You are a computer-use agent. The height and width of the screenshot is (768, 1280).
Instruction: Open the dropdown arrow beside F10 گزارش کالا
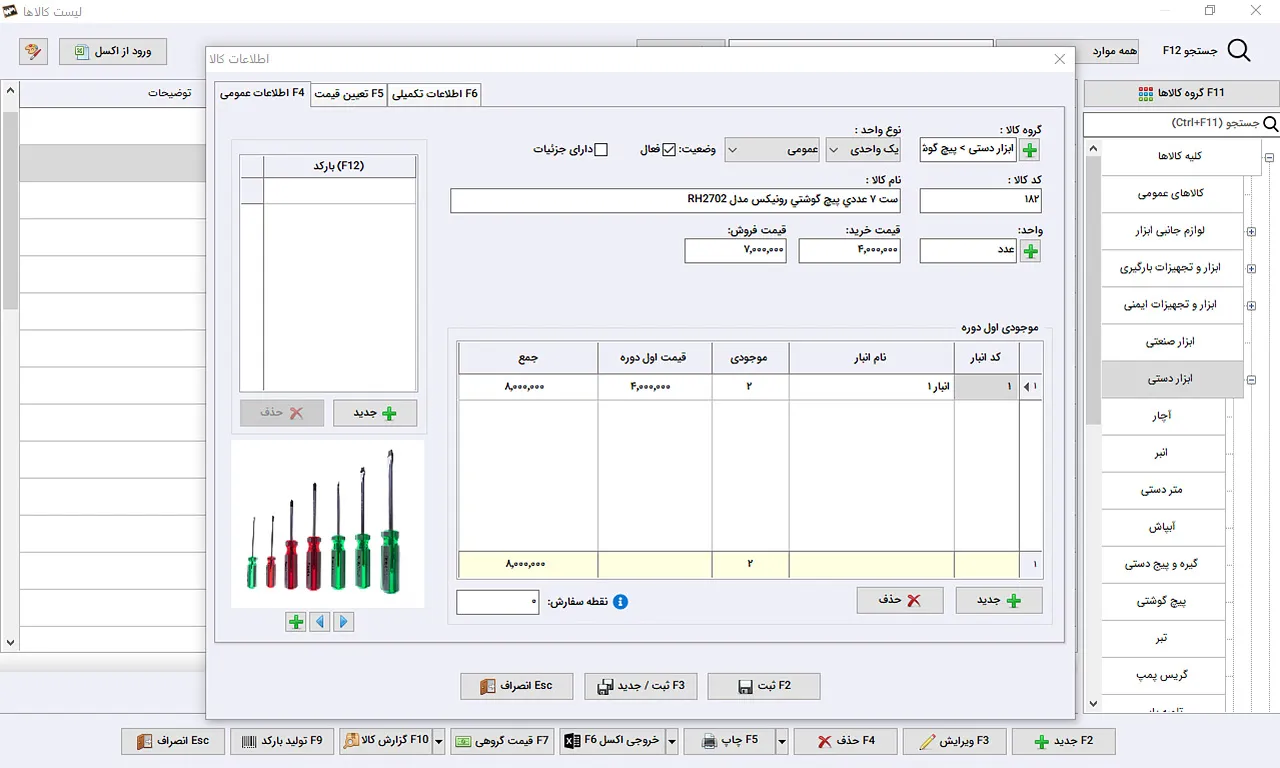pyautogui.click(x=438, y=741)
